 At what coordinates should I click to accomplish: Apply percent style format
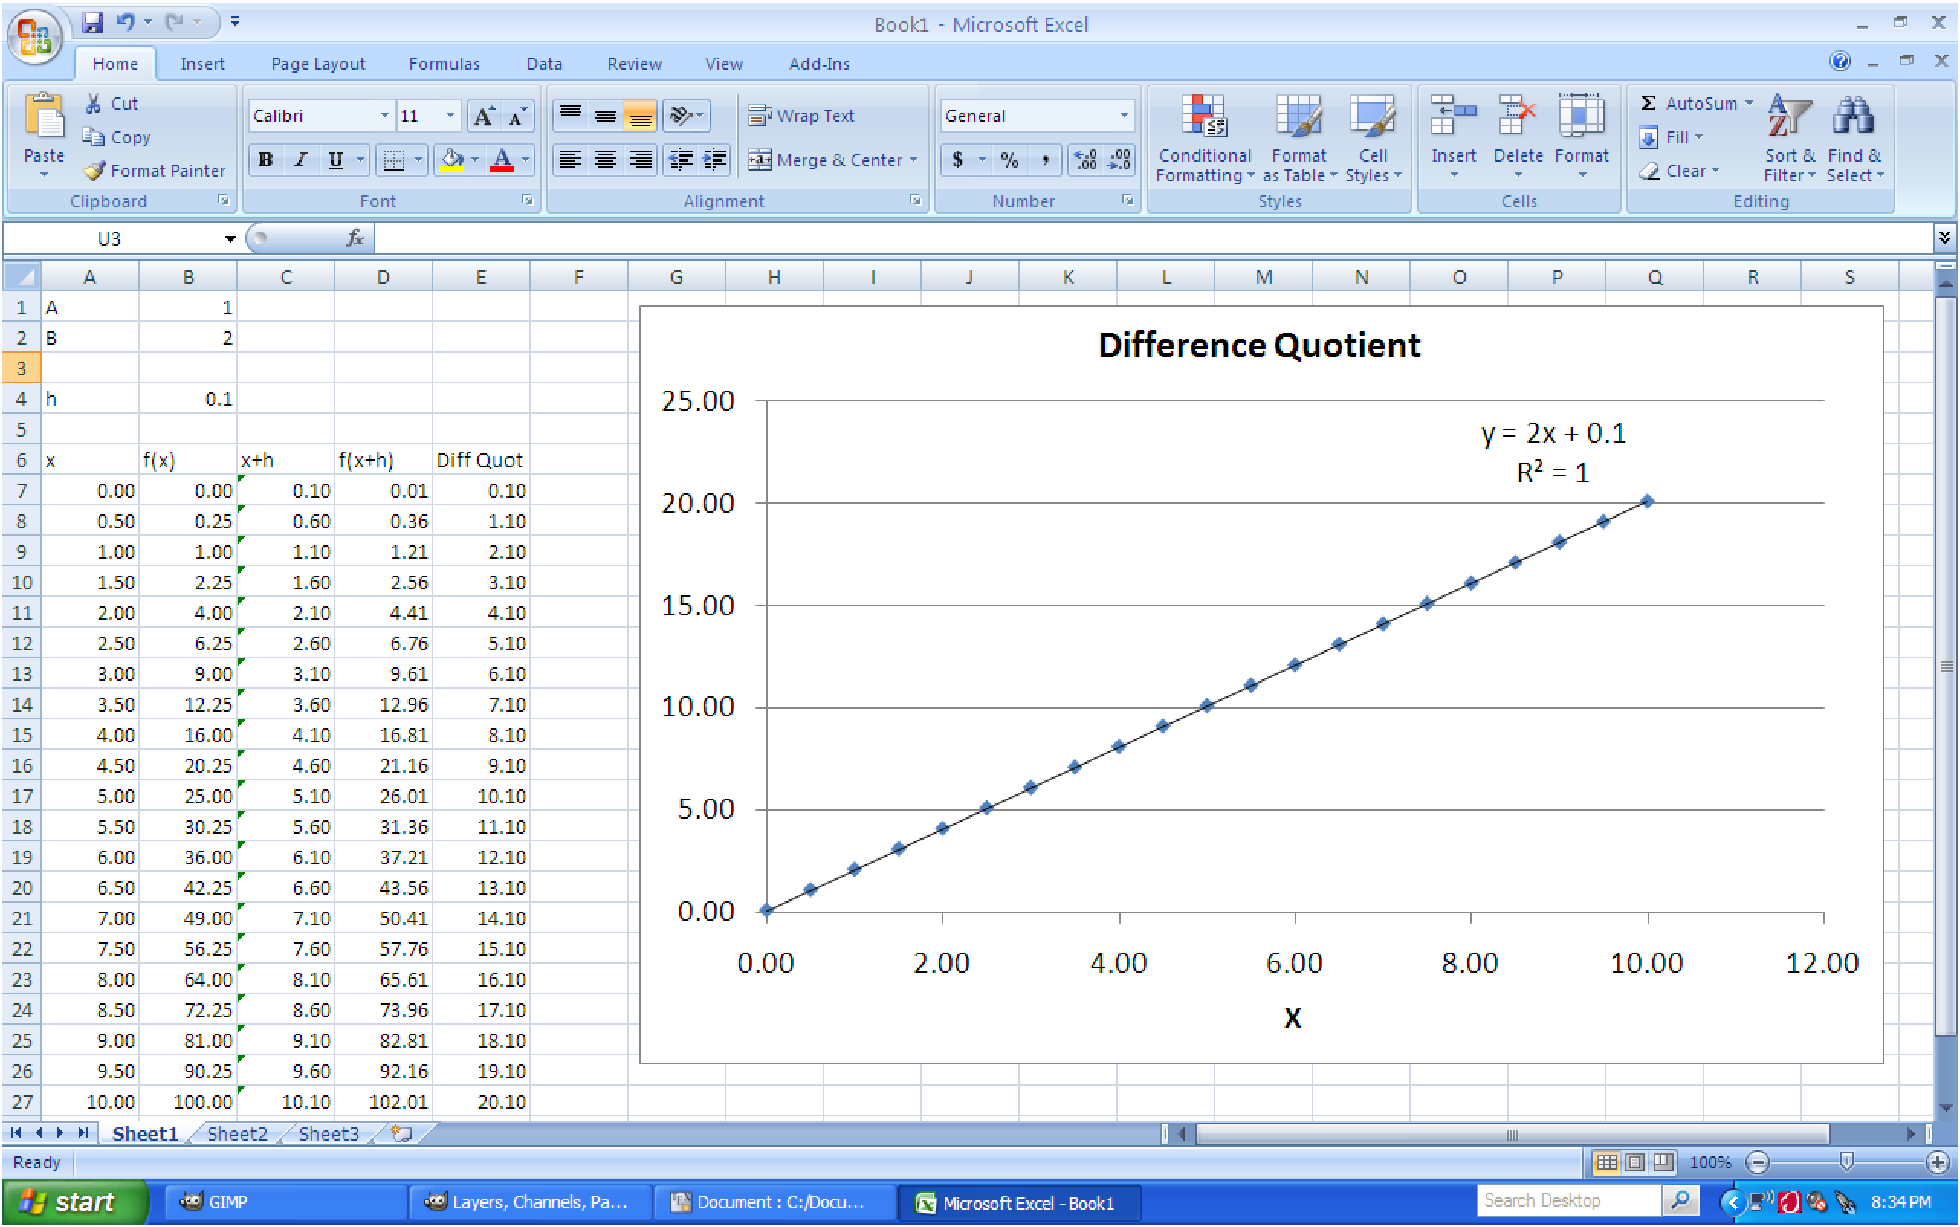1010,160
